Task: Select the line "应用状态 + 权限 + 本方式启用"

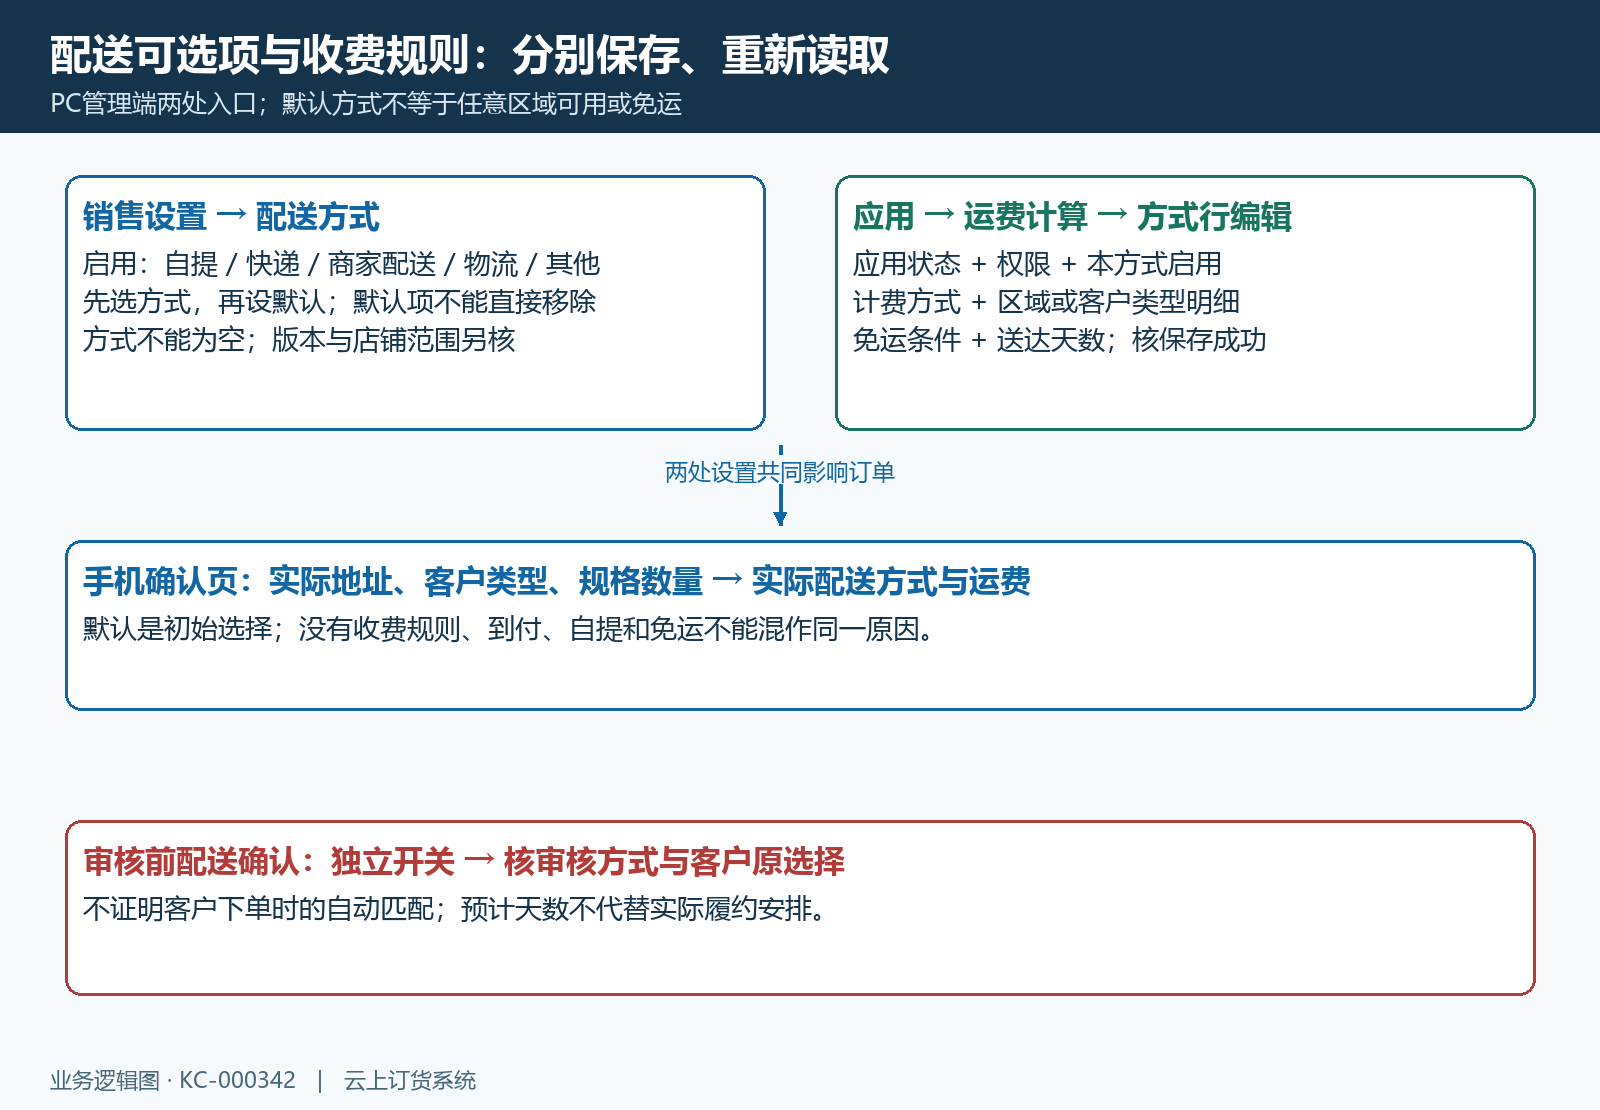Action: pos(1037,264)
